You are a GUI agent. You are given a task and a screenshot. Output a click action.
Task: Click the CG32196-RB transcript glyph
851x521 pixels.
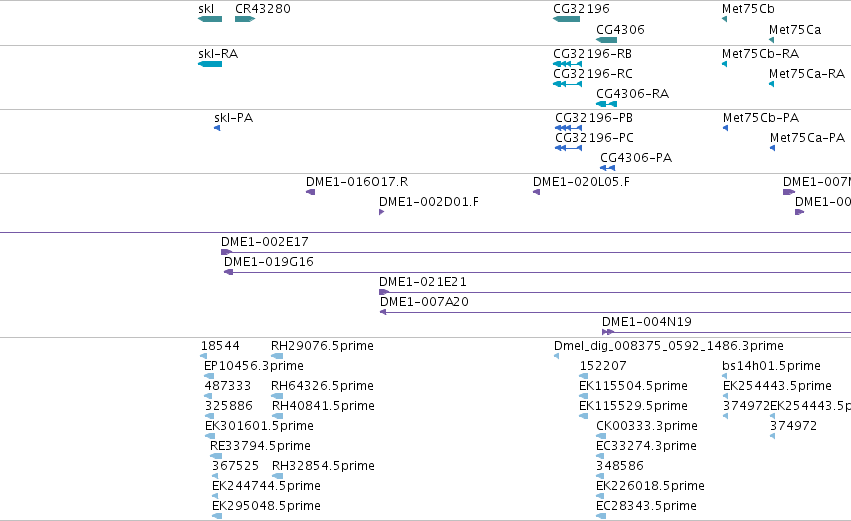[x=567, y=64]
